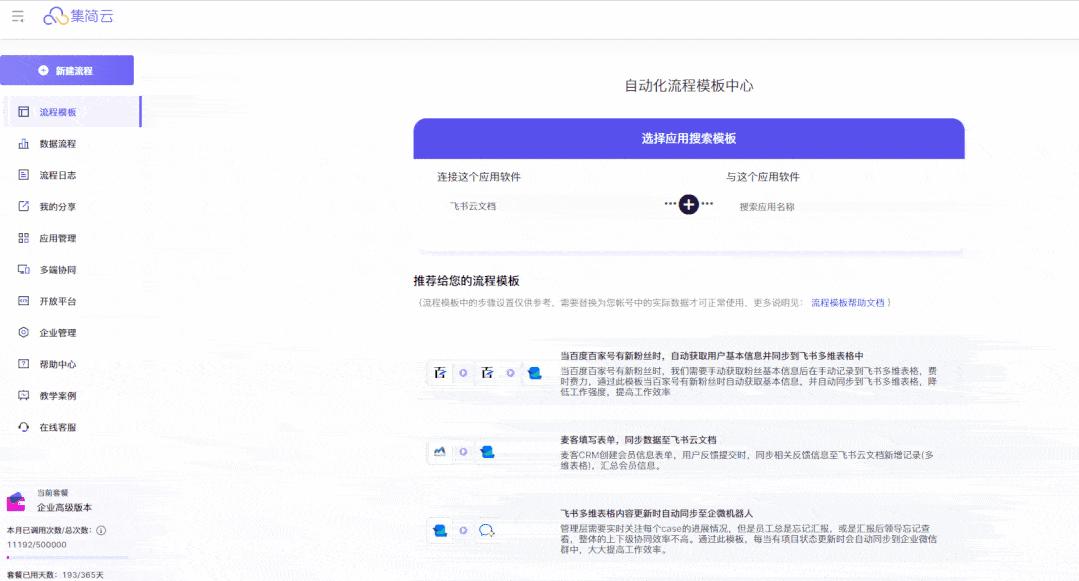Click the 飞书多维表格 icon in first template row
Viewport: 1079px width, 581px height.
(x=533, y=373)
